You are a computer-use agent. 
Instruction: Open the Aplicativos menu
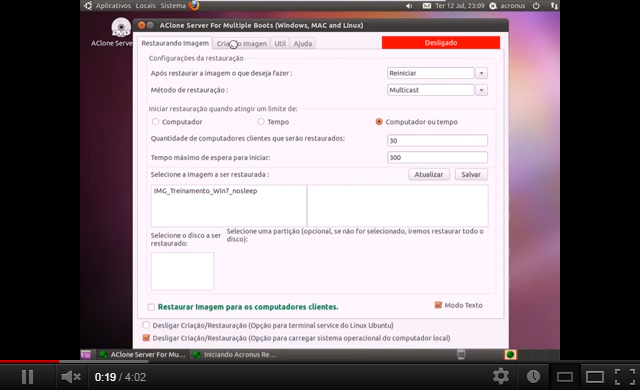point(113,6)
